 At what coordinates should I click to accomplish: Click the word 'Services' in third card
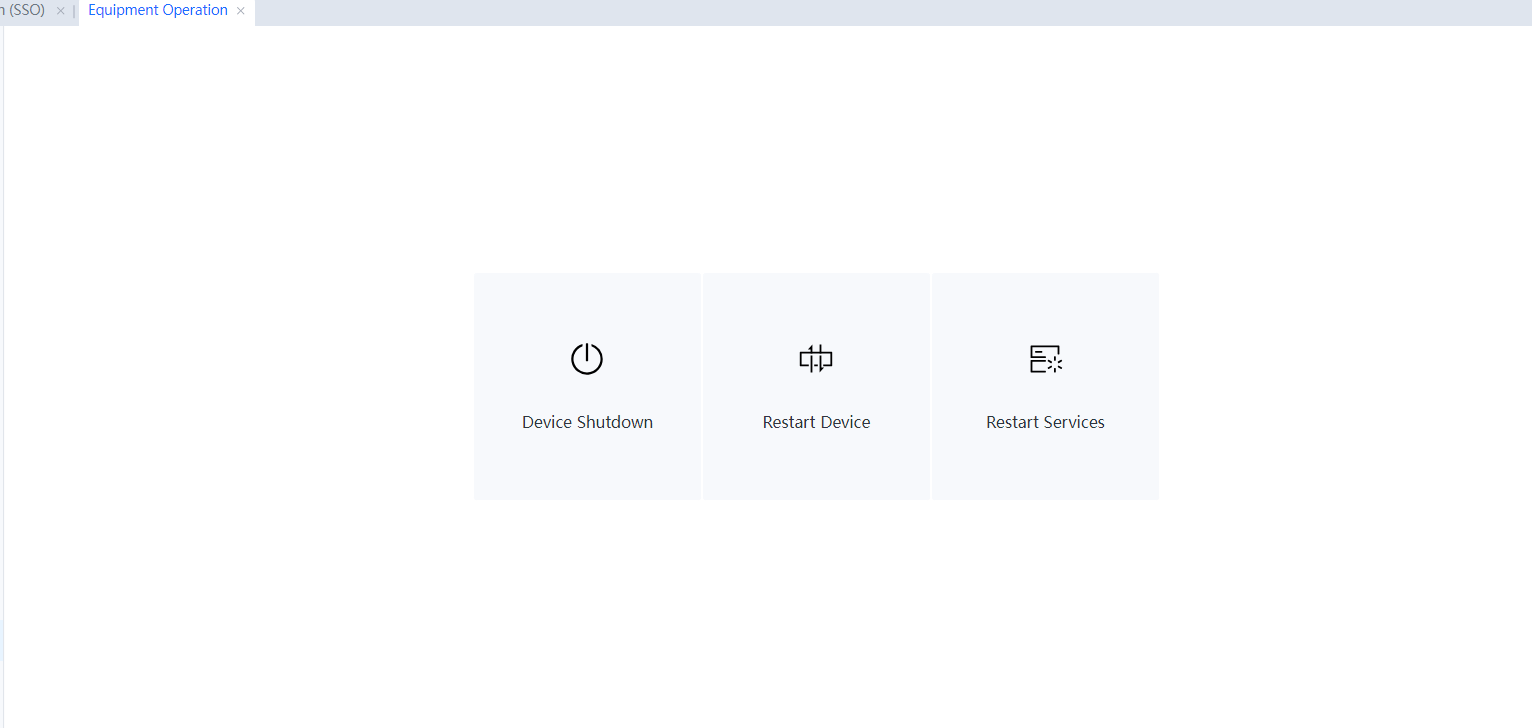[x=1074, y=422]
